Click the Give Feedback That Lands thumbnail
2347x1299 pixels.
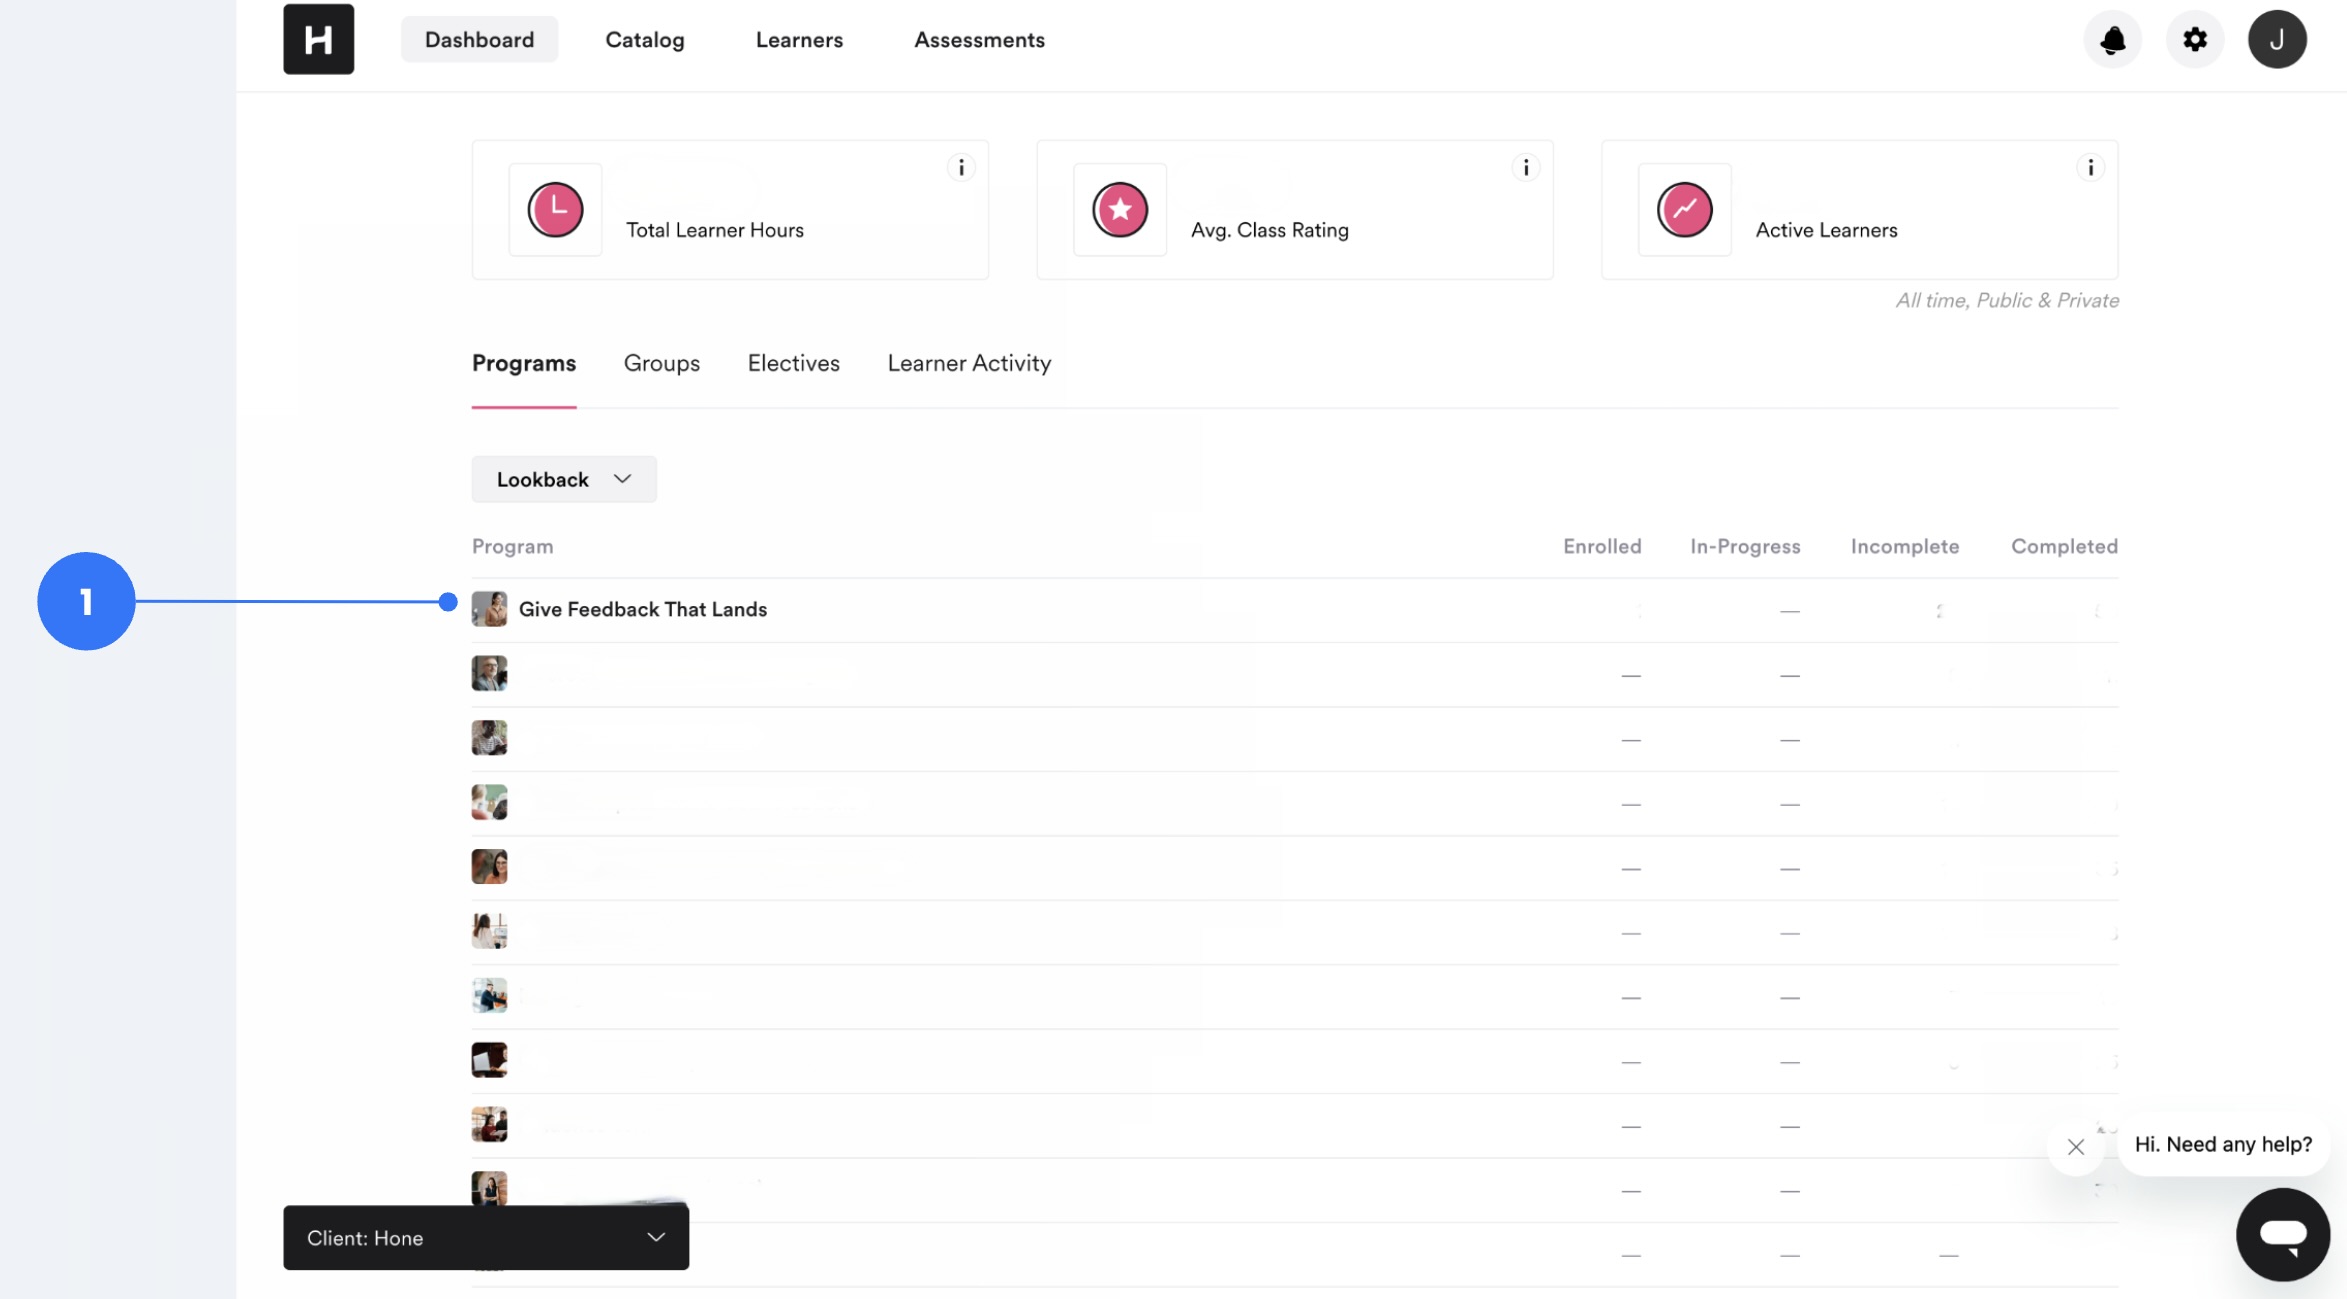tap(489, 609)
